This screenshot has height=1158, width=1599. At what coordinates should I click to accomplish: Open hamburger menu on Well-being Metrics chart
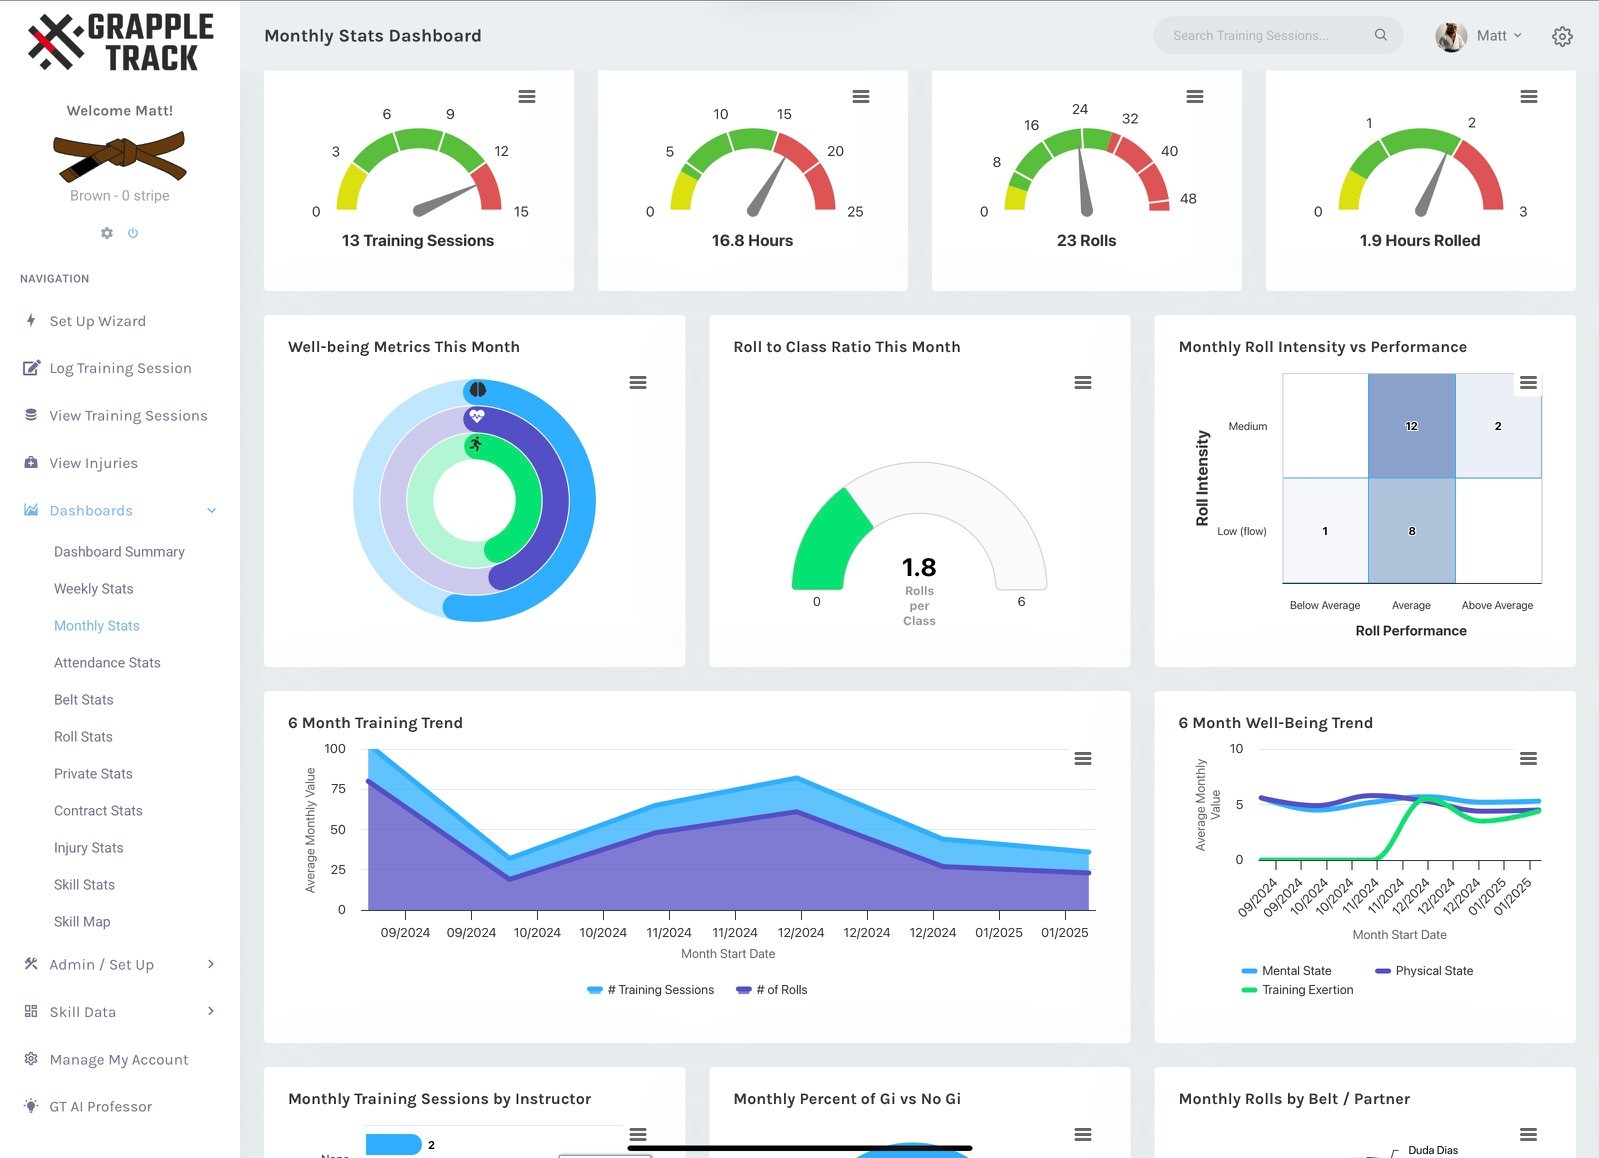point(637,383)
